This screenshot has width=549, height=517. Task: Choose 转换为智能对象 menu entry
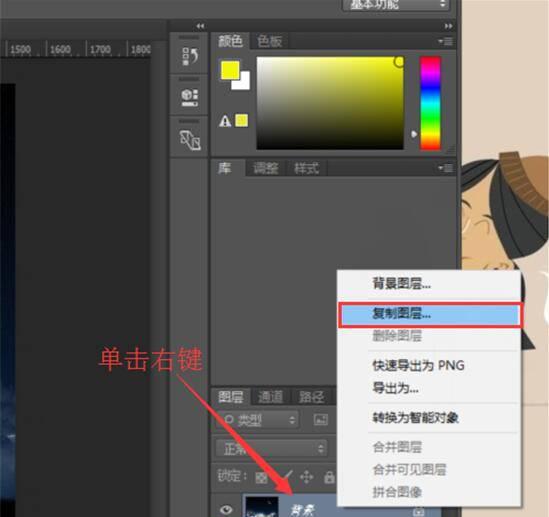pos(416,418)
